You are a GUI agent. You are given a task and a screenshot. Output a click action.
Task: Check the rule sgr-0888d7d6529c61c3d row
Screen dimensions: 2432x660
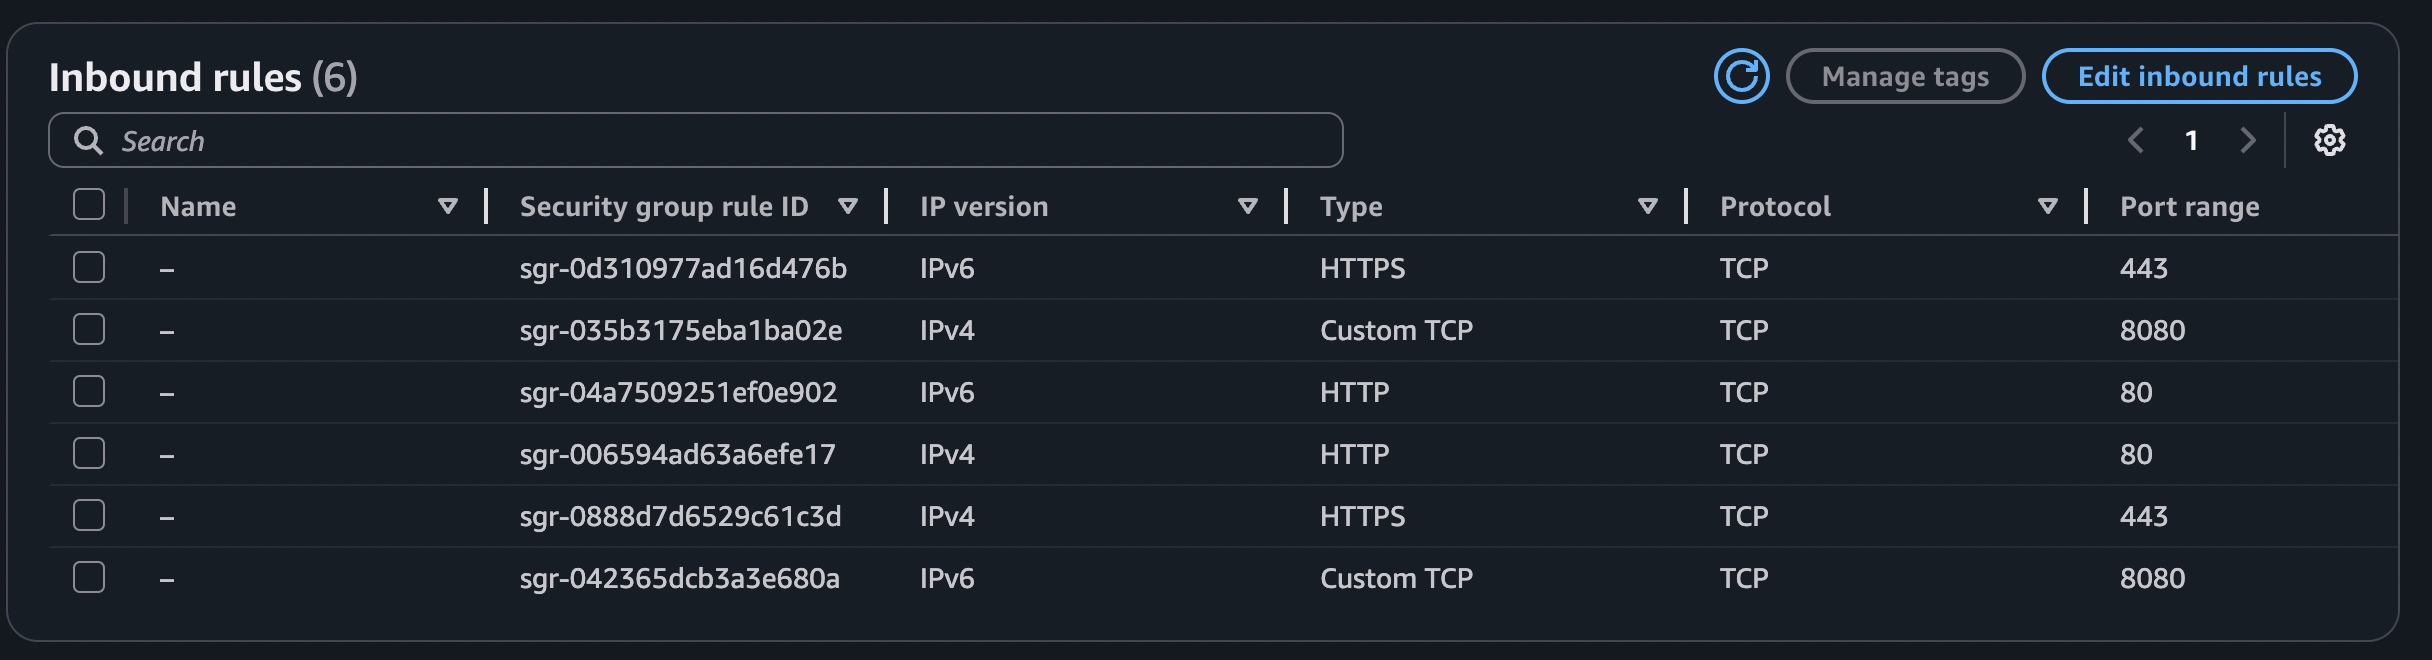pos(89,516)
